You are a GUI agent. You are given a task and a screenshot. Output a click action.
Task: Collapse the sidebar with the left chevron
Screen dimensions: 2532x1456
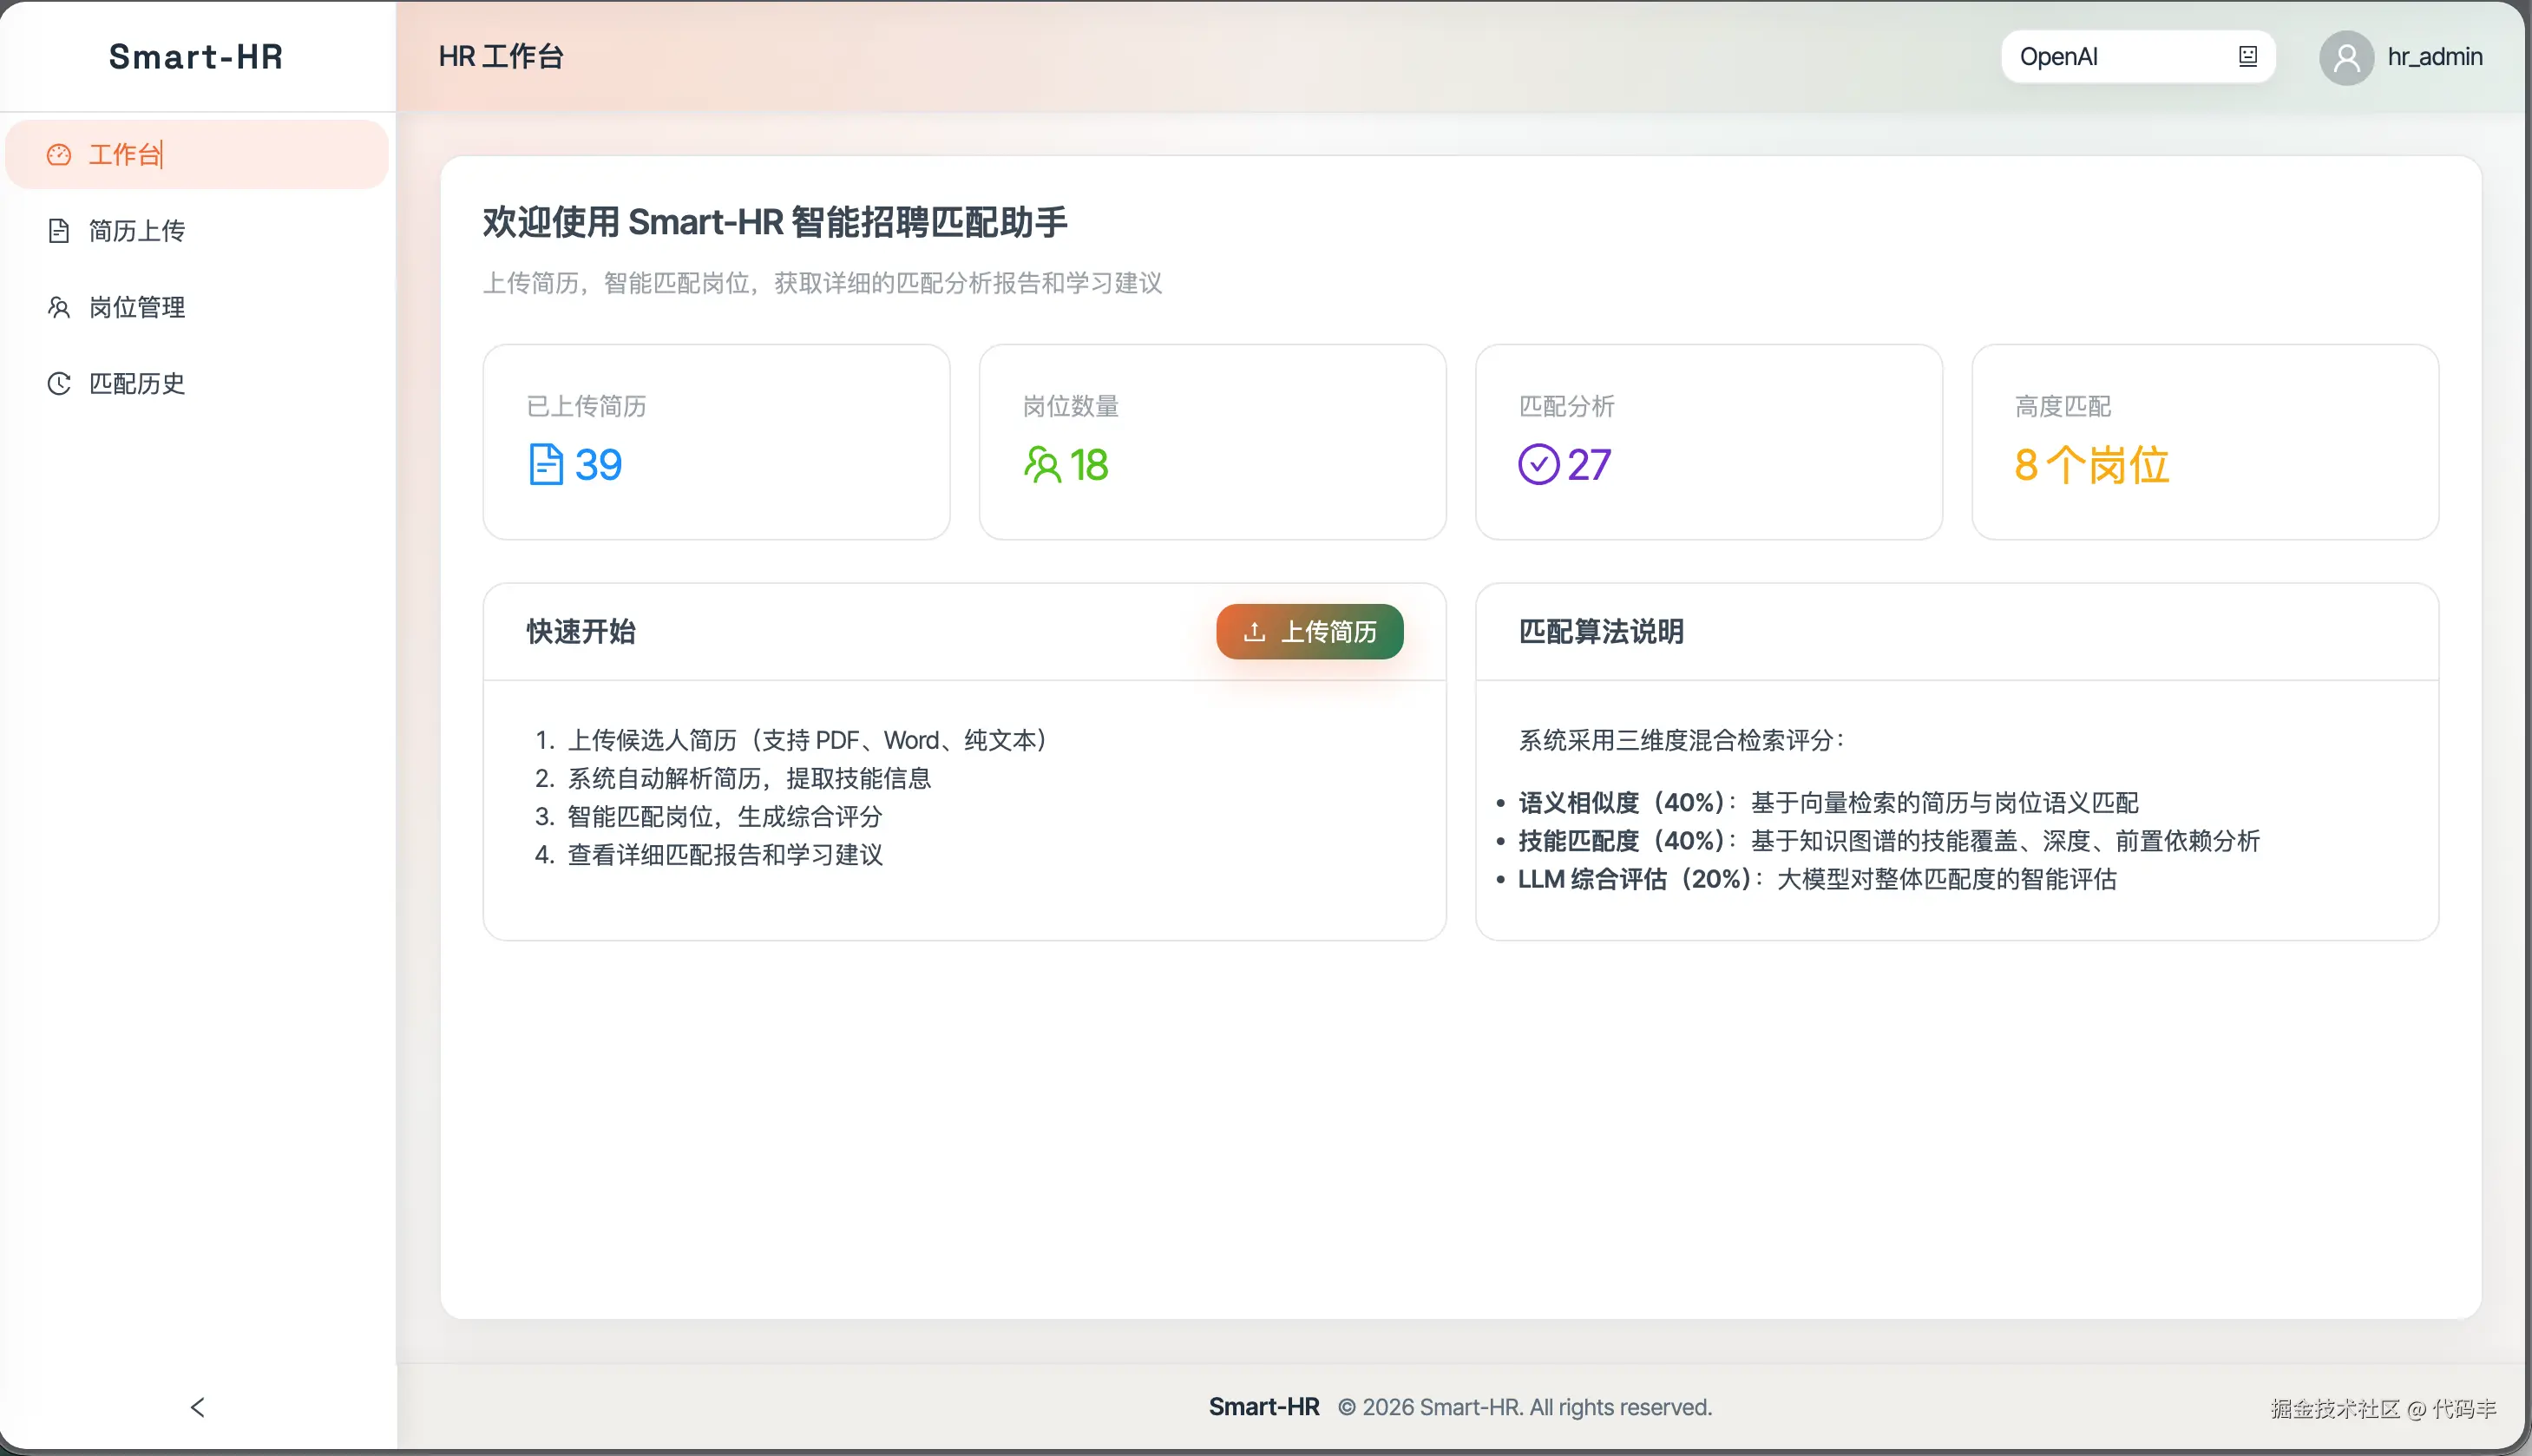197,1407
